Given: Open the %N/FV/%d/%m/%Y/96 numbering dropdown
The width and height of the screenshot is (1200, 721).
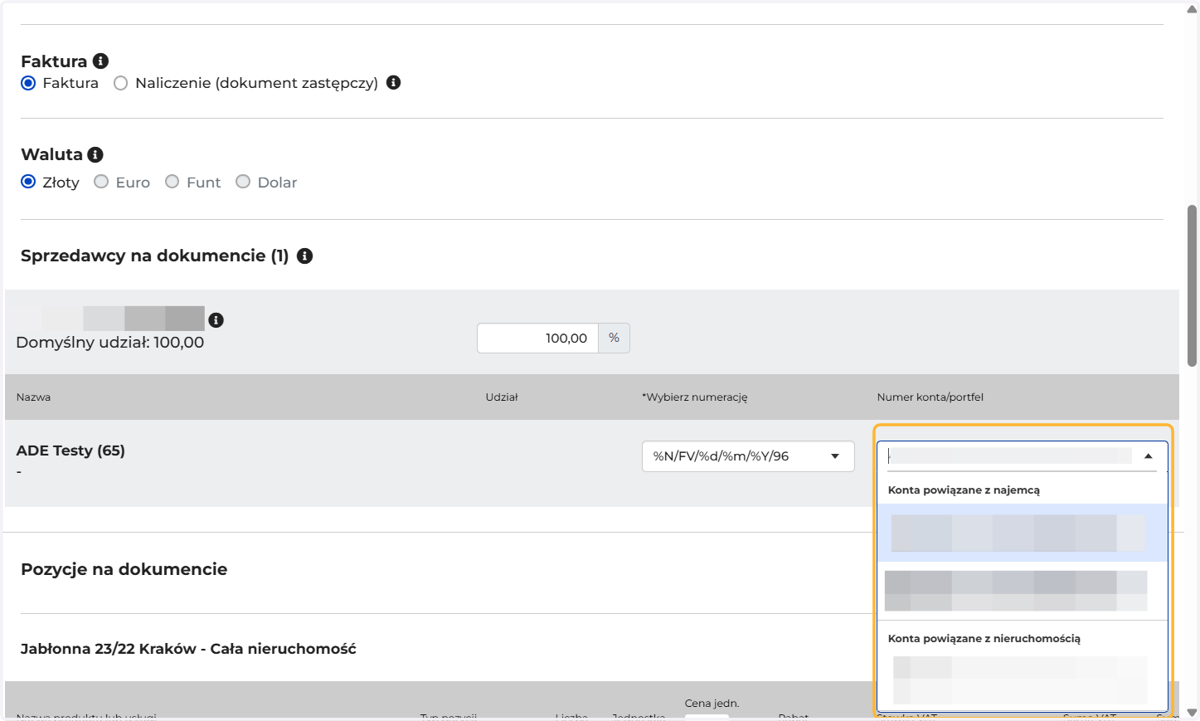Looking at the screenshot, I should (748, 456).
